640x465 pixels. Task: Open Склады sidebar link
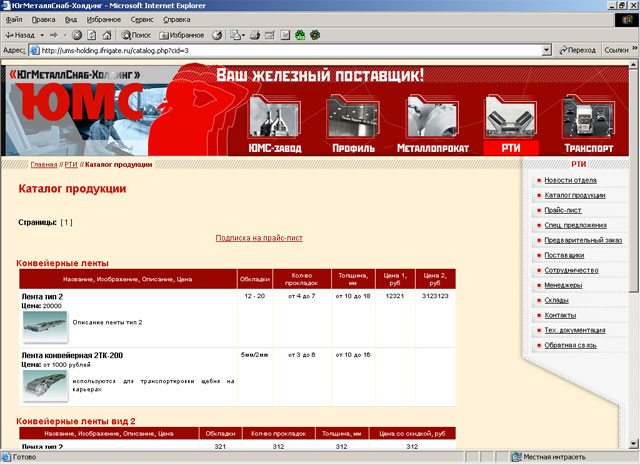pyautogui.click(x=556, y=300)
